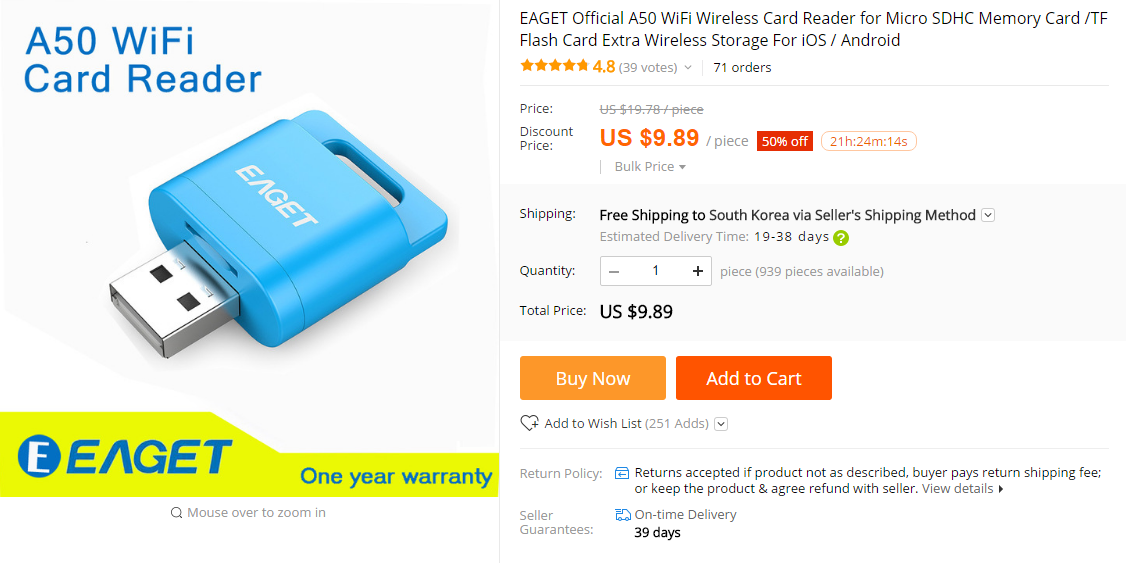Screen dimensions: 1126x563
Task: Click the Add to Cart button
Action: tap(753, 378)
